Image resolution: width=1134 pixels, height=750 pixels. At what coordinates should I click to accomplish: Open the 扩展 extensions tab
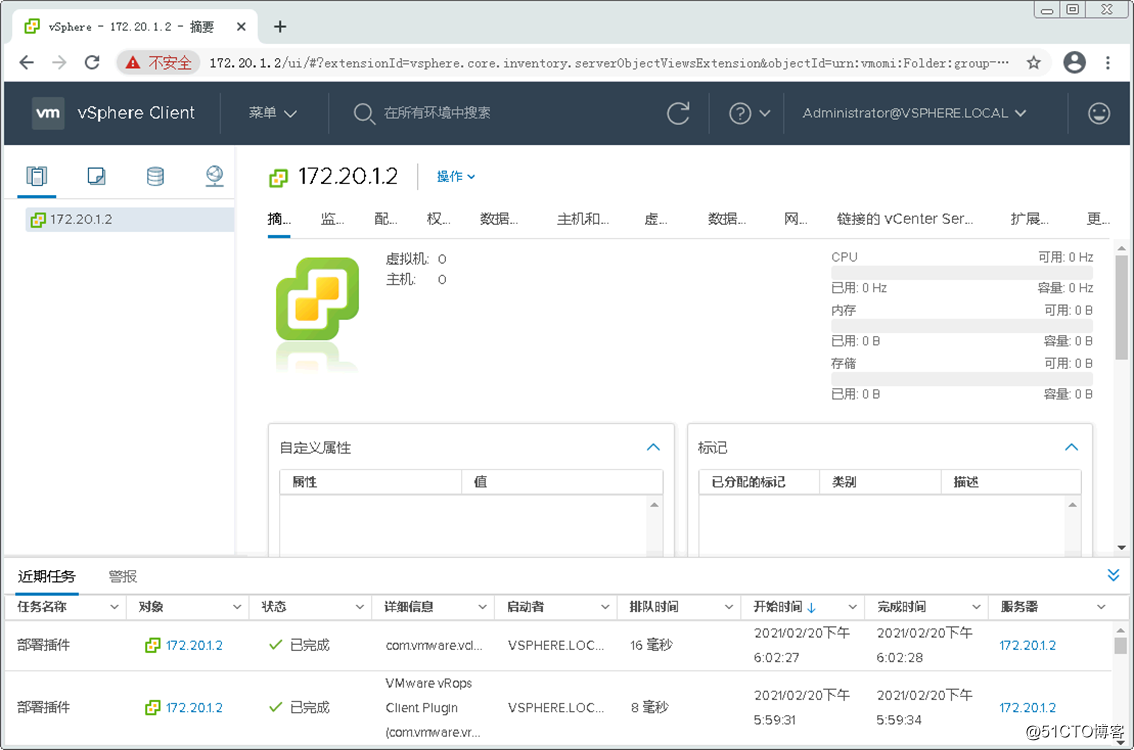[x=1029, y=219]
